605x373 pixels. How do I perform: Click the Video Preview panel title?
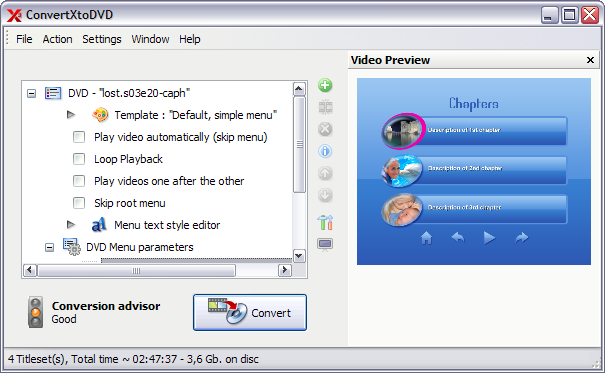(x=390, y=60)
